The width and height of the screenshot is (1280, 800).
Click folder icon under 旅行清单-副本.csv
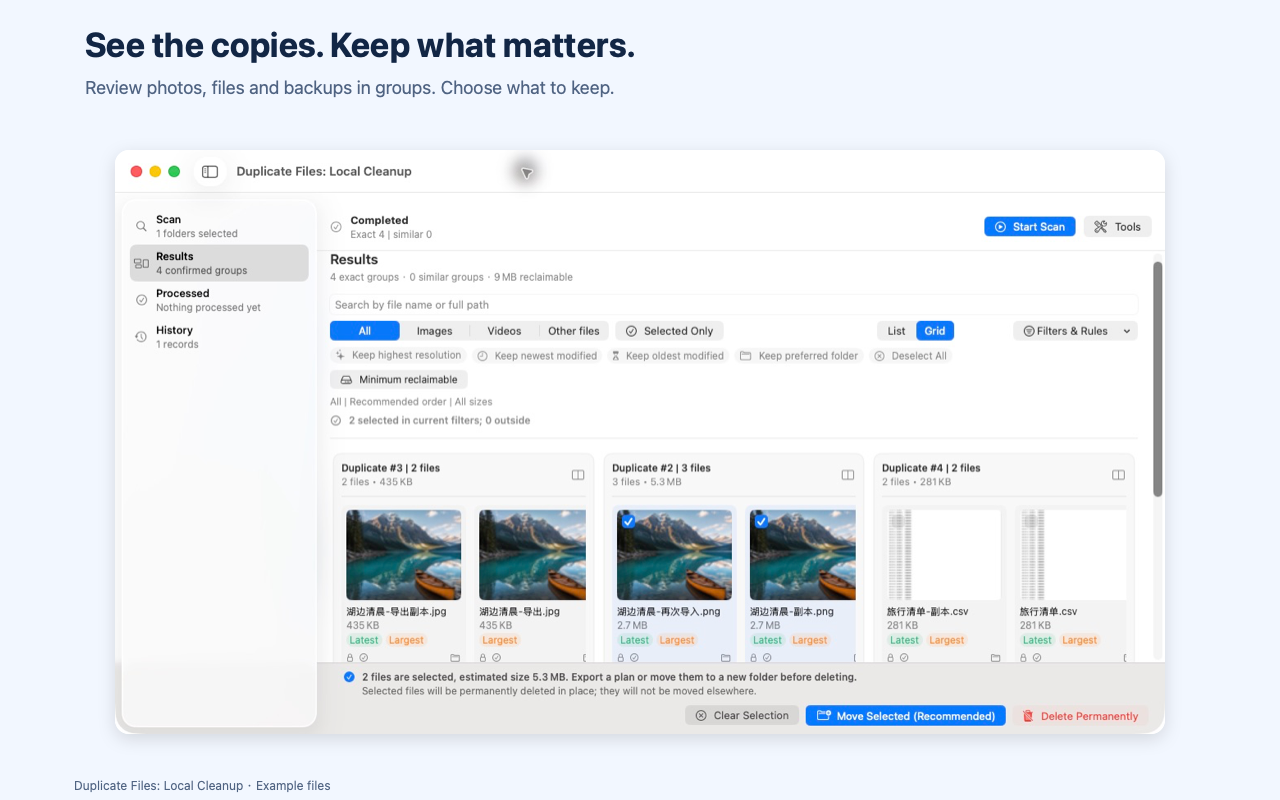[x=996, y=658]
